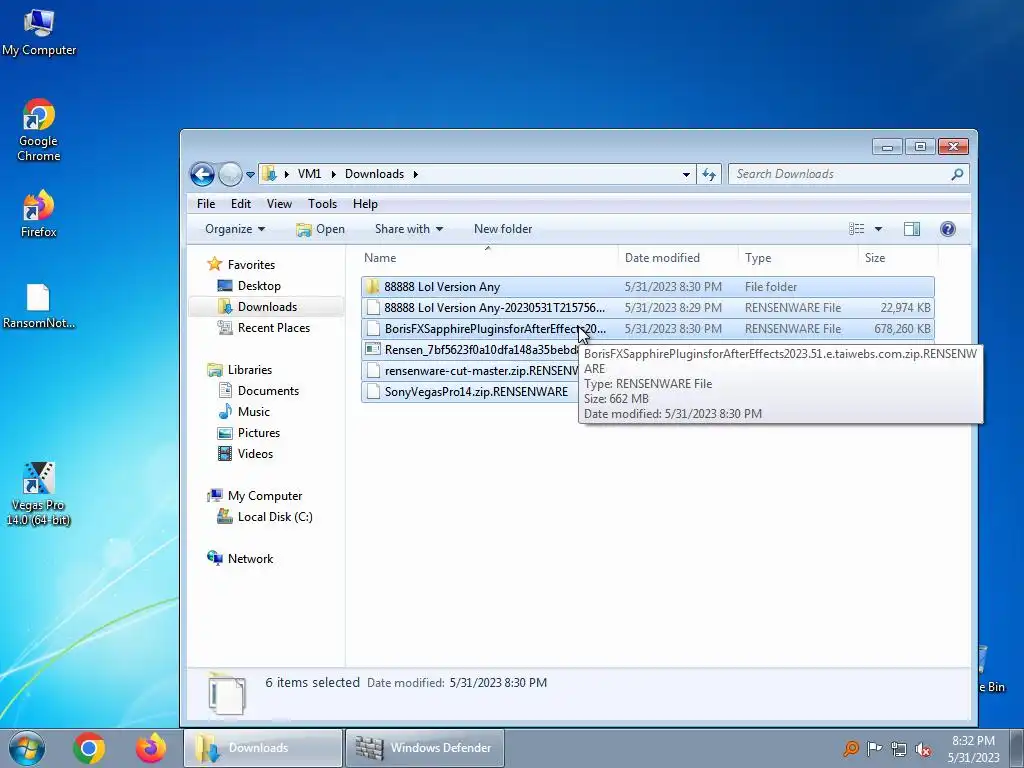This screenshot has width=1024, height=768.
Task: Click the blue Help question mark icon
Action: pyautogui.click(x=948, y=229)
